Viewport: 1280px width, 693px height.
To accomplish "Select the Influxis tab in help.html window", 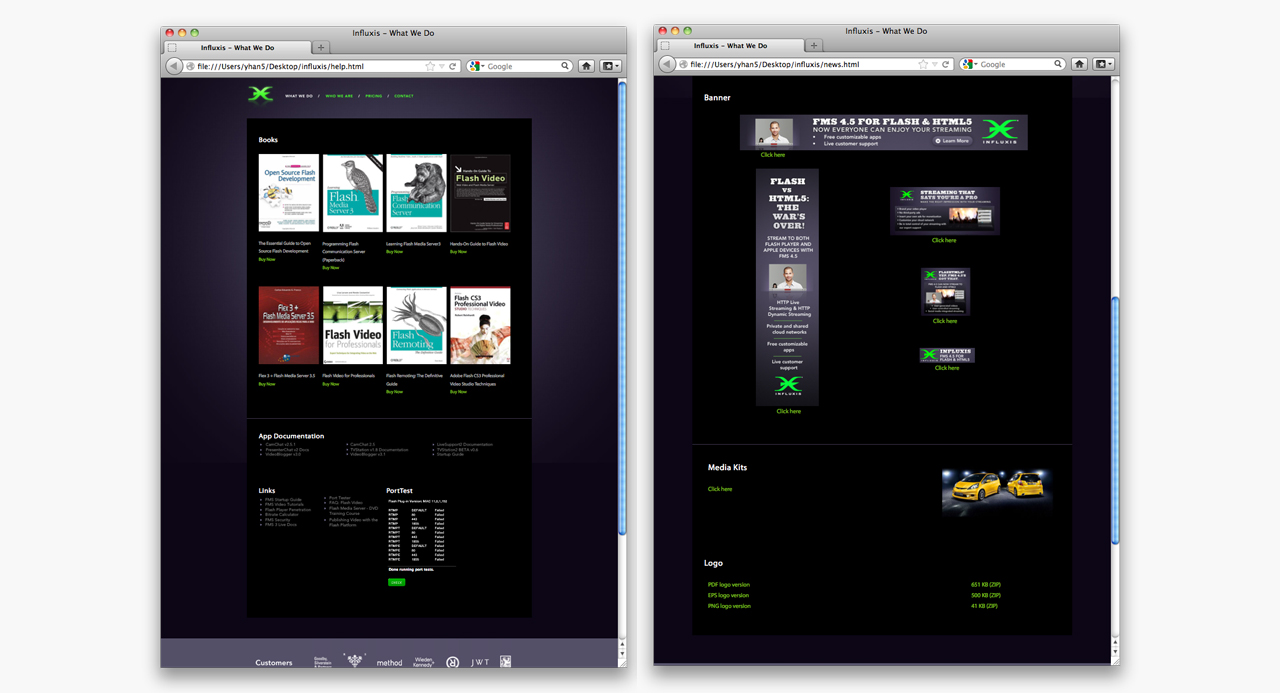I will (238, 47).
